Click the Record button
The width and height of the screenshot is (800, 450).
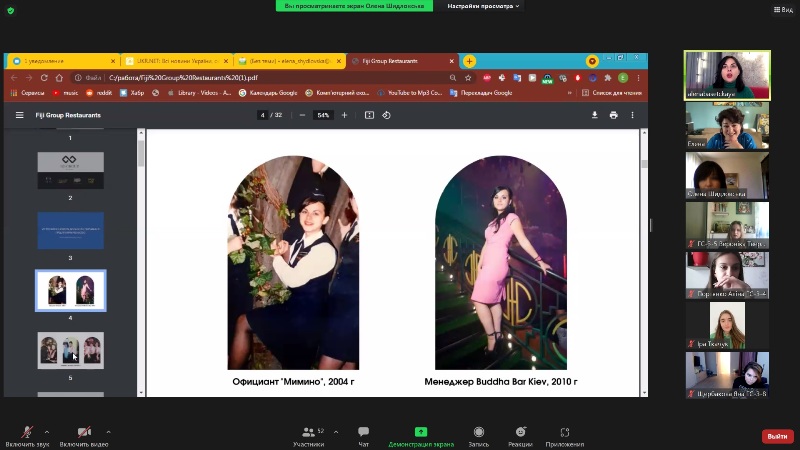[479, 437]
